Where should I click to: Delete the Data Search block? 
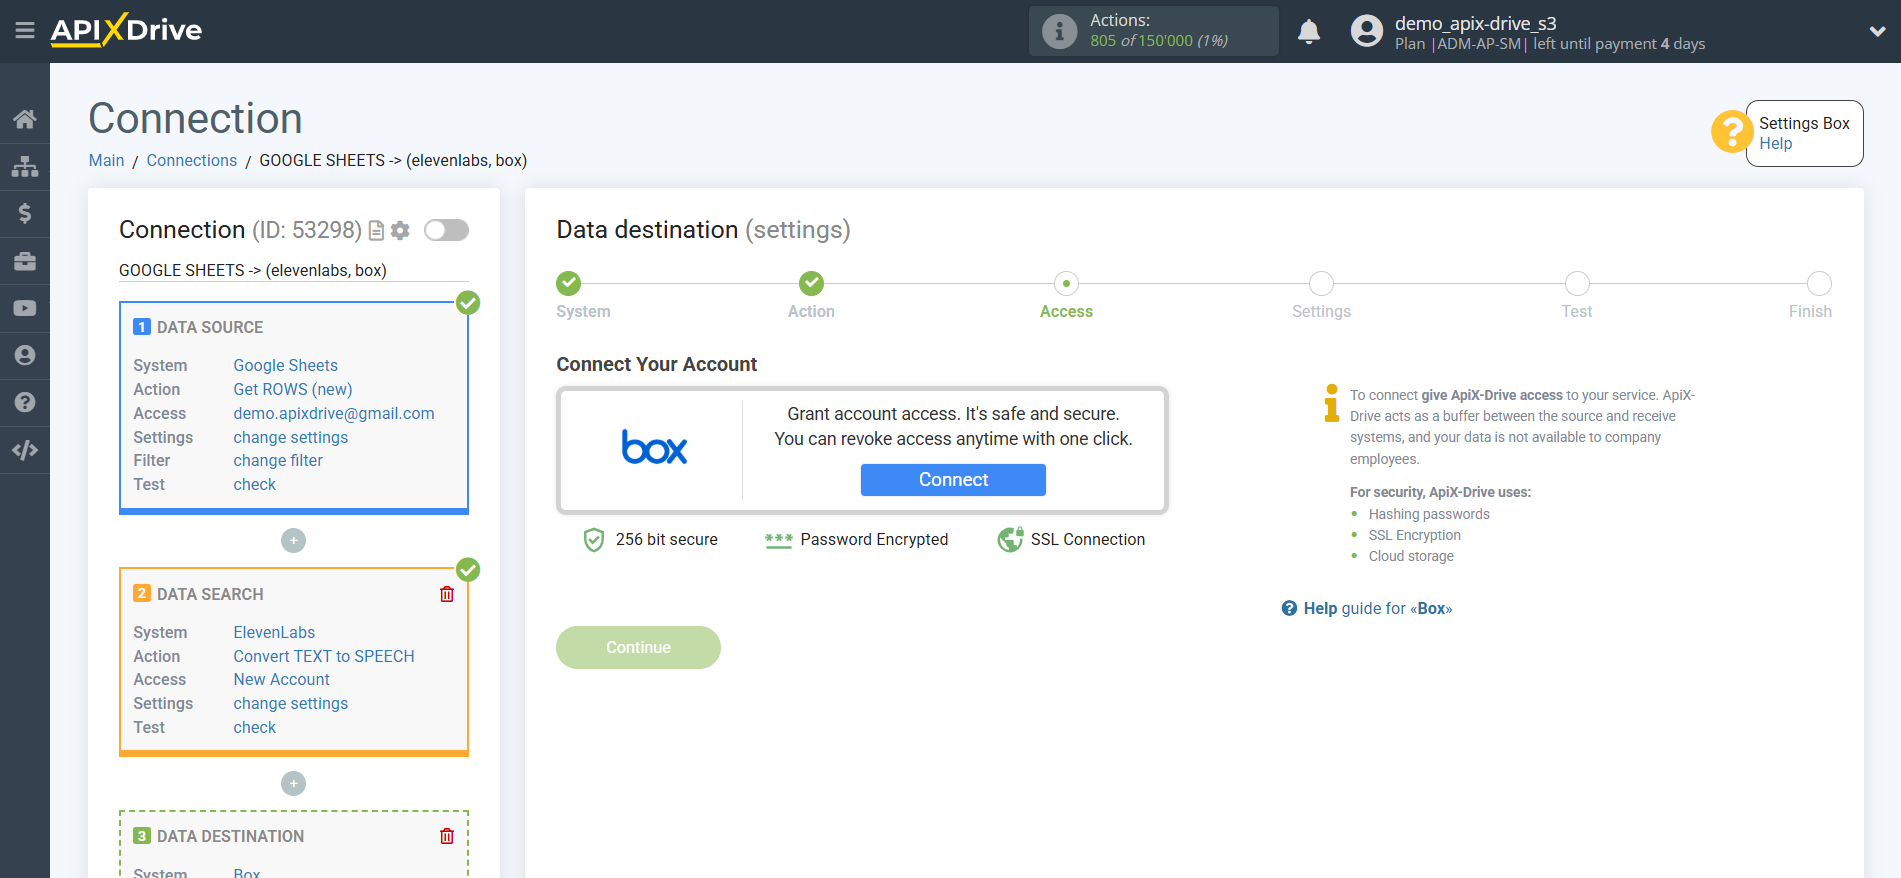(x=447, y=594)
